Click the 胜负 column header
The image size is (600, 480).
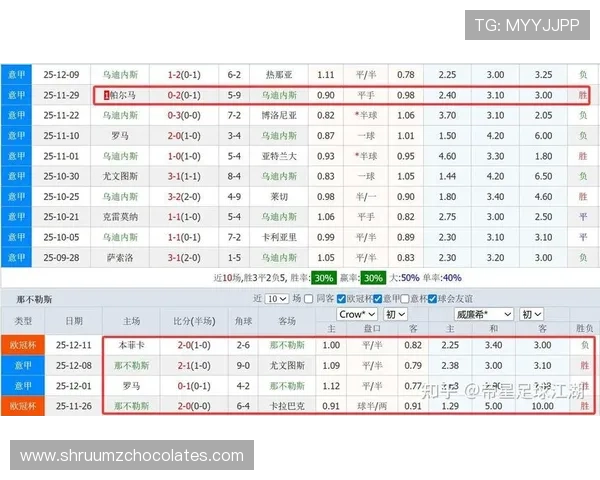point(584,328)
